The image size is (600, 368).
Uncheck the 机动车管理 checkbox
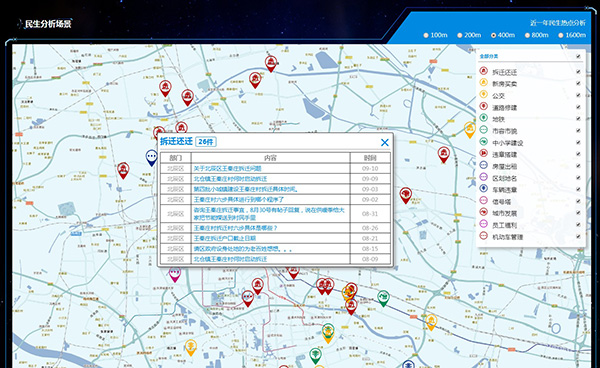point(578,236)
